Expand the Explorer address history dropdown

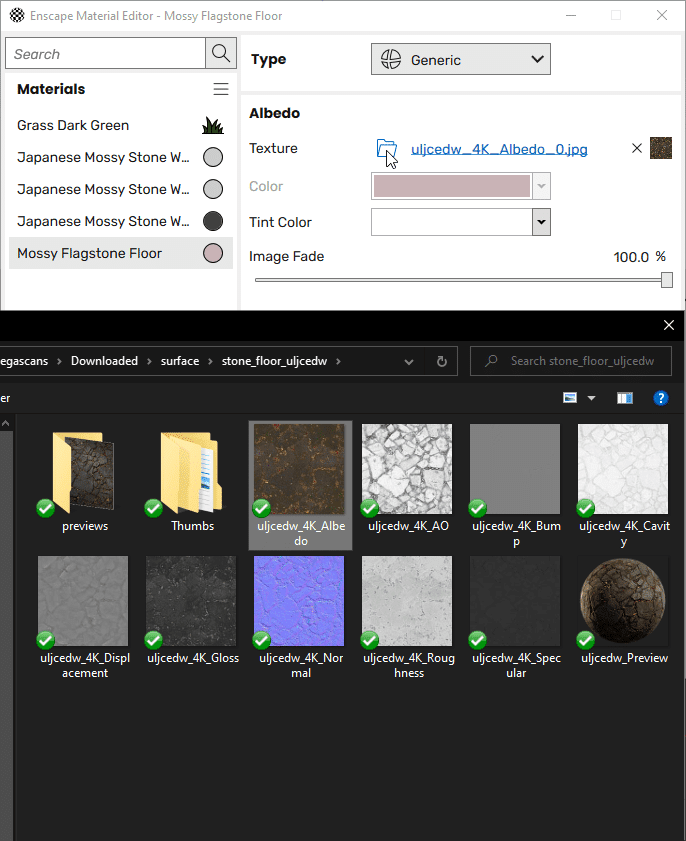coord(409,361)
